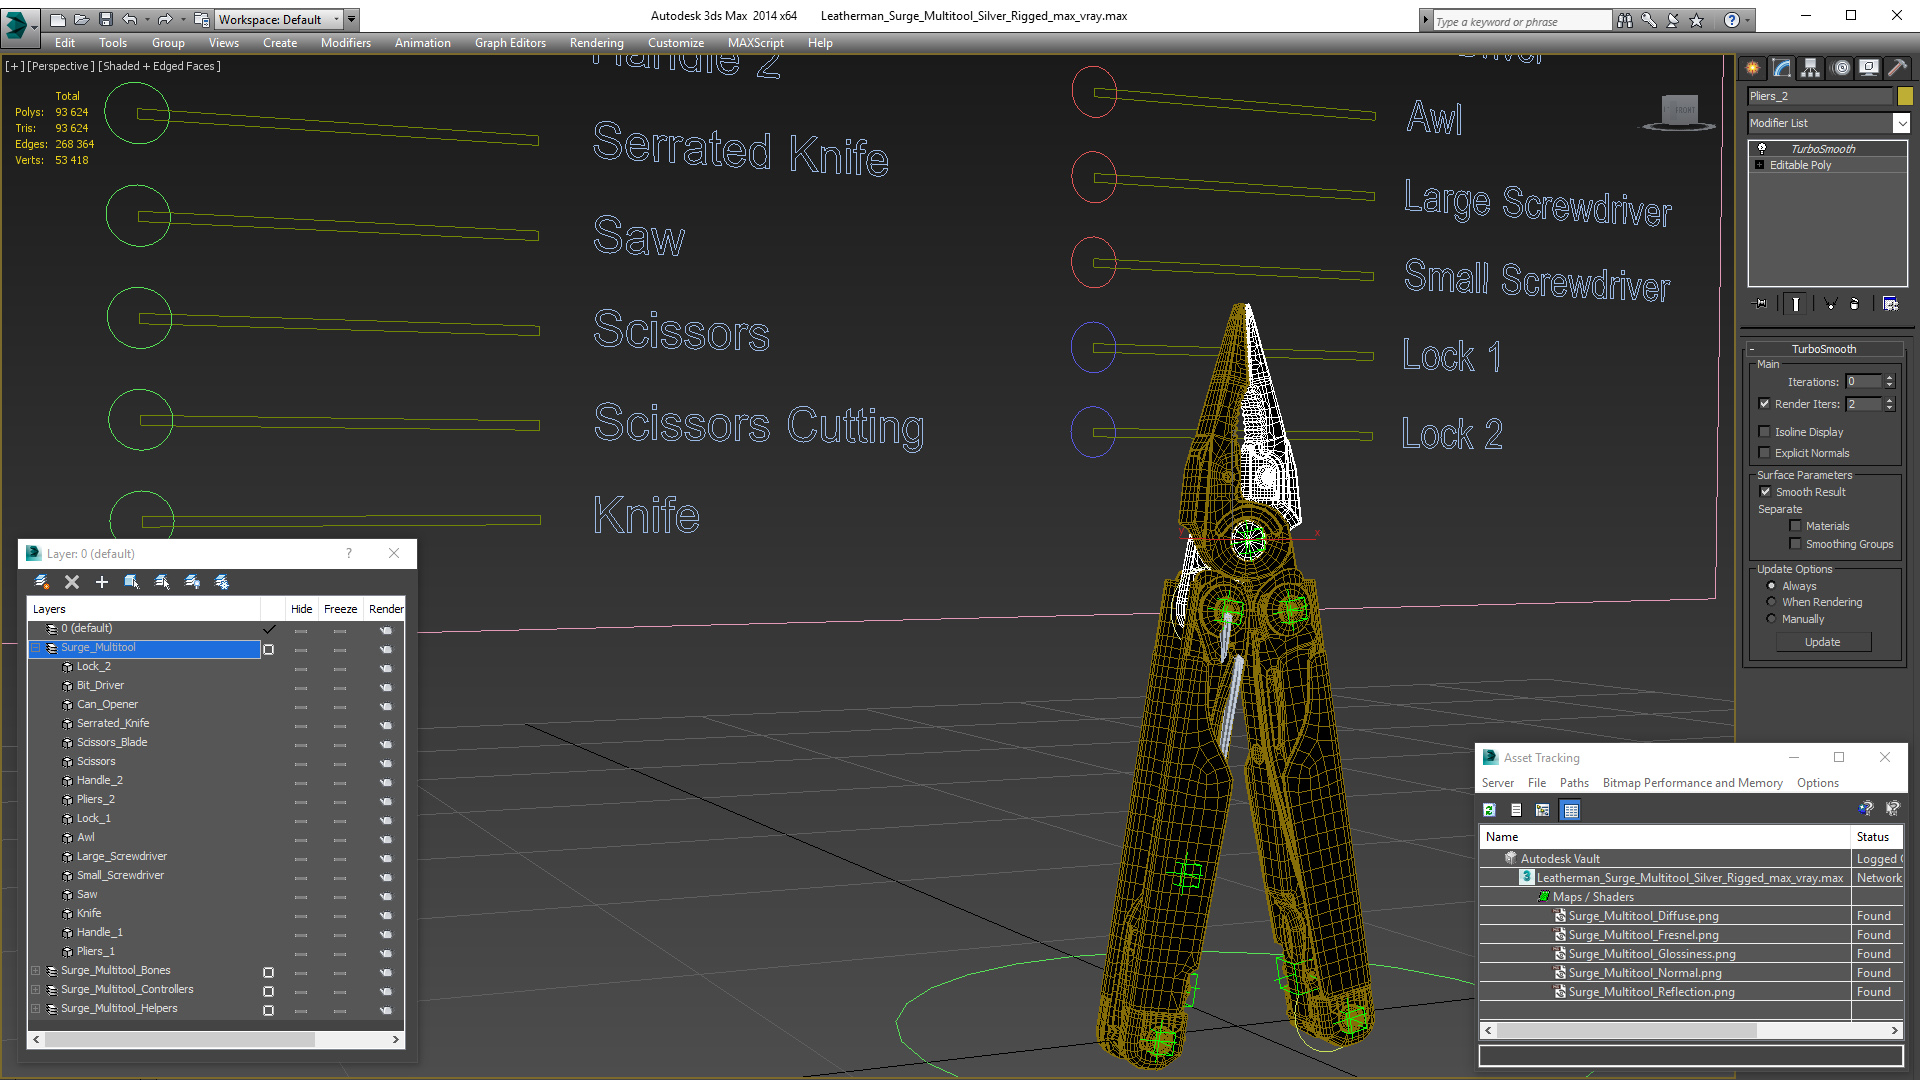Viewport: 1920px width, 1080px height.
Task: Toggle the Smooth Result checkbox
Action: (1765, 492)
